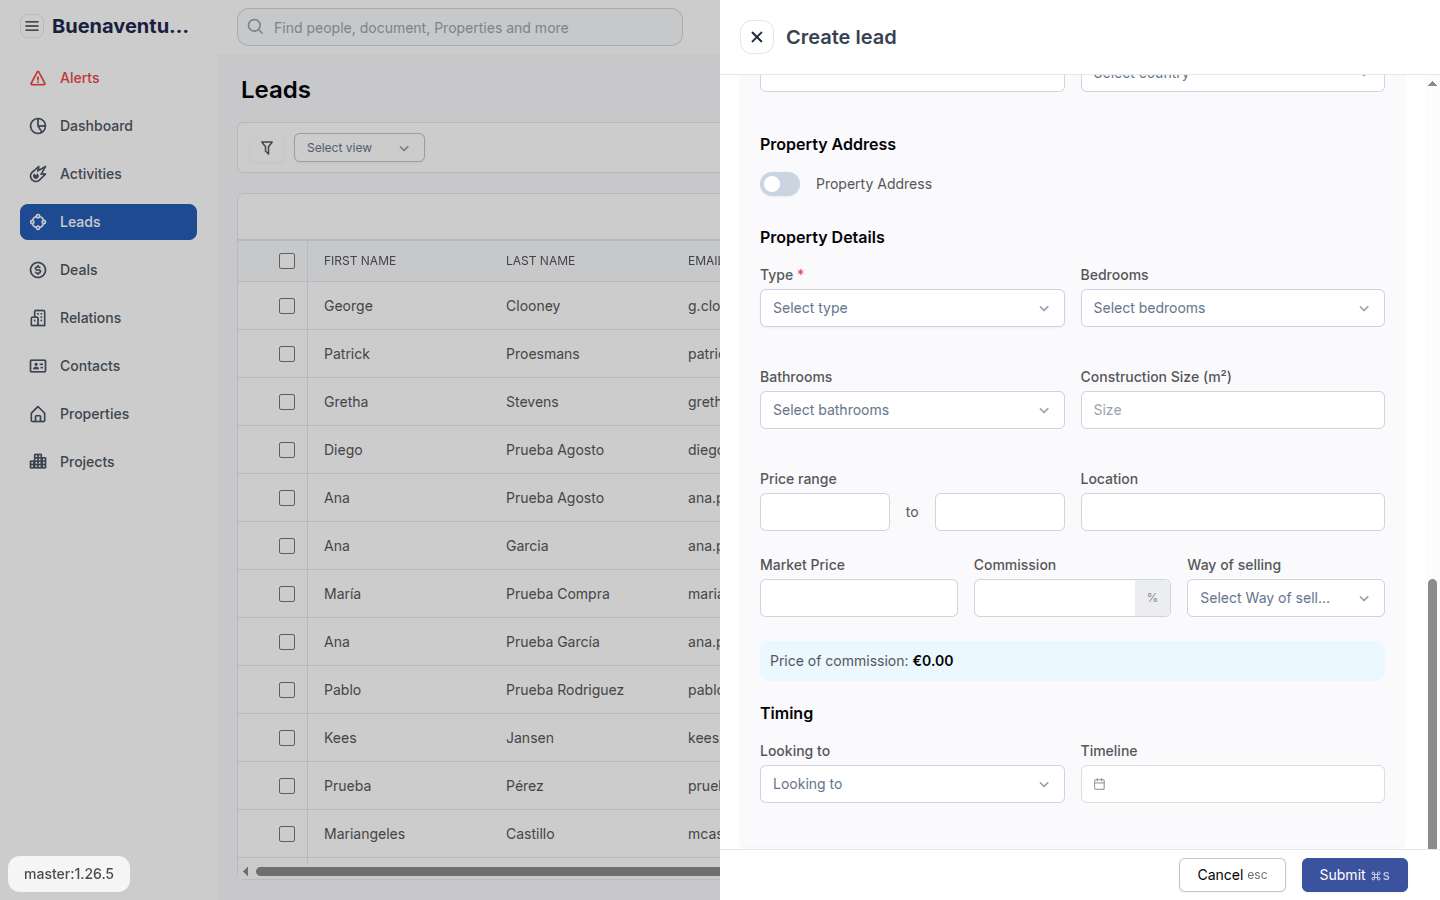
Task: Check the select-all header checkbox
Action: 287,261
